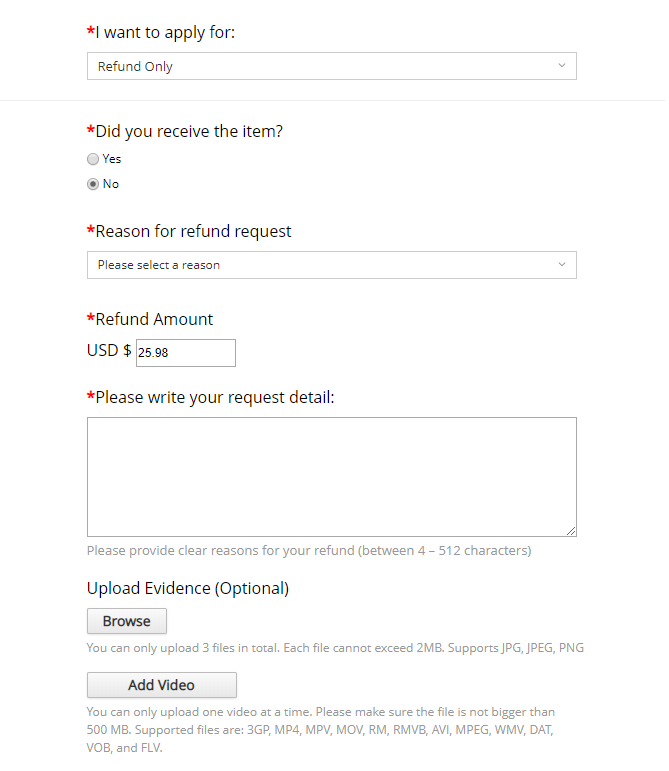This screenshot has width=669, height=771.
Task: Select the "Yes" radio button
Action: 93,159
